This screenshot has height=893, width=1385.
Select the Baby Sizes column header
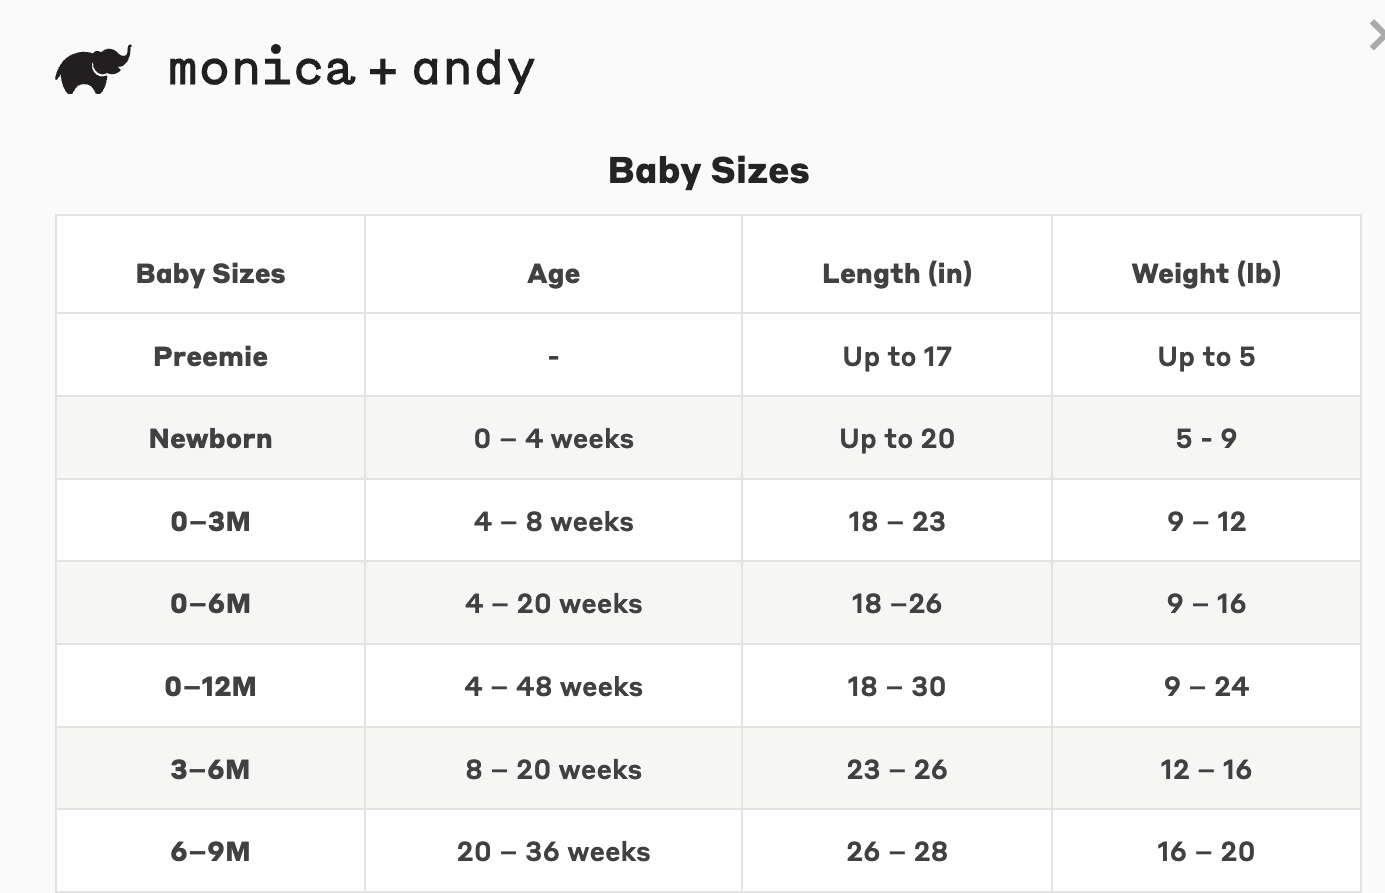click(x=211, y=274)
